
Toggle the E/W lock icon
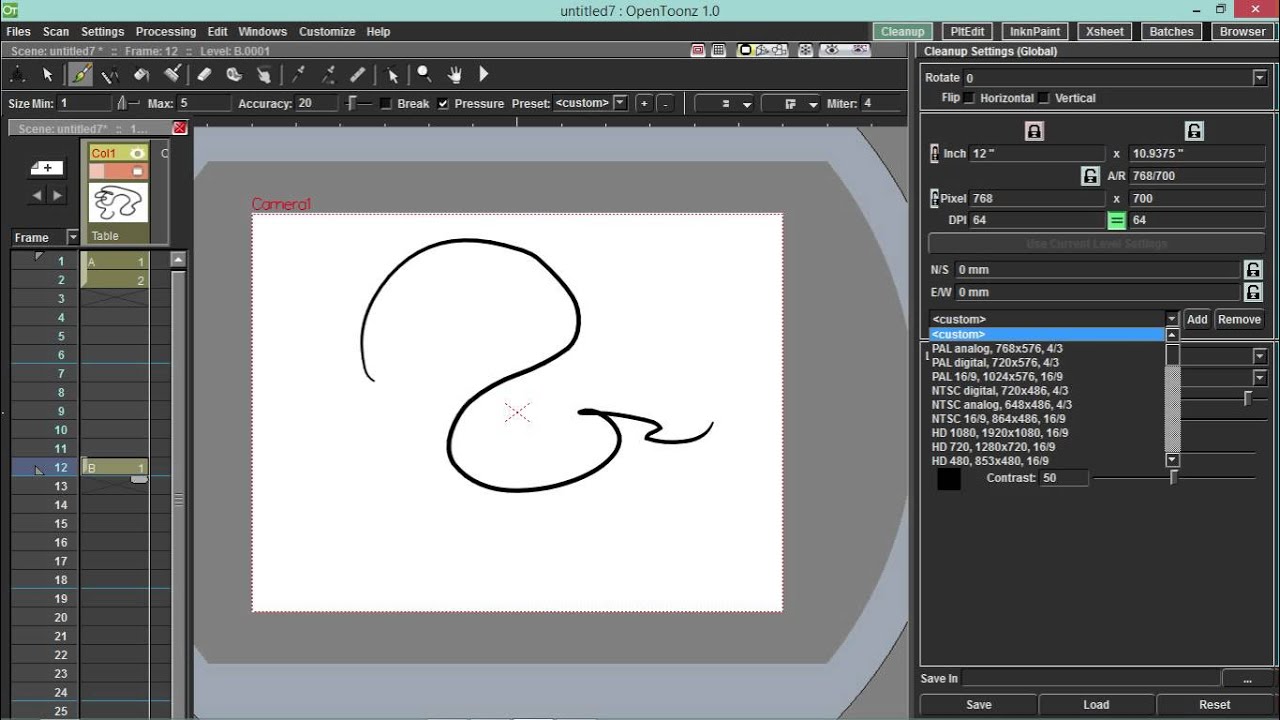(1252, 292)
